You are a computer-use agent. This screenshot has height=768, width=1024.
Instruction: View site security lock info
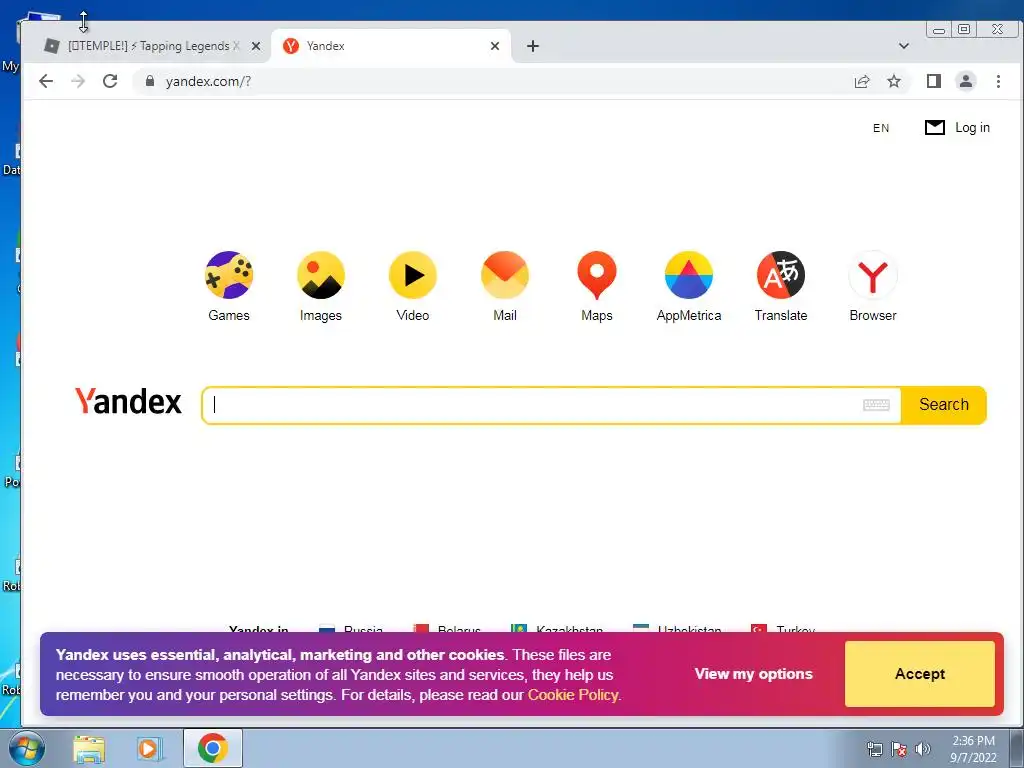(x=150, y=81)
